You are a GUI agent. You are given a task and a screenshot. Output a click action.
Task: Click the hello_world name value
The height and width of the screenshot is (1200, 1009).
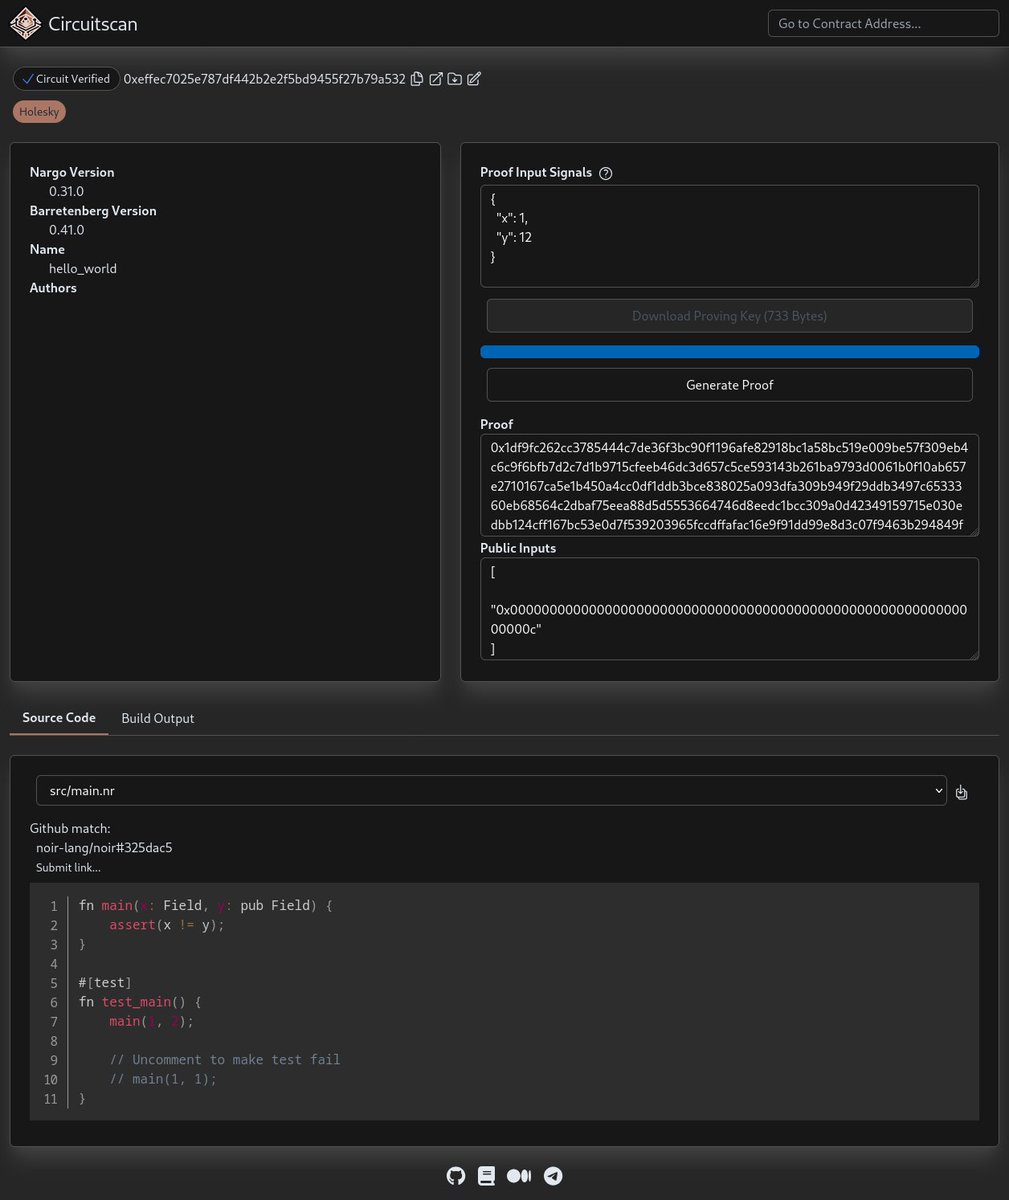point(83,269)
